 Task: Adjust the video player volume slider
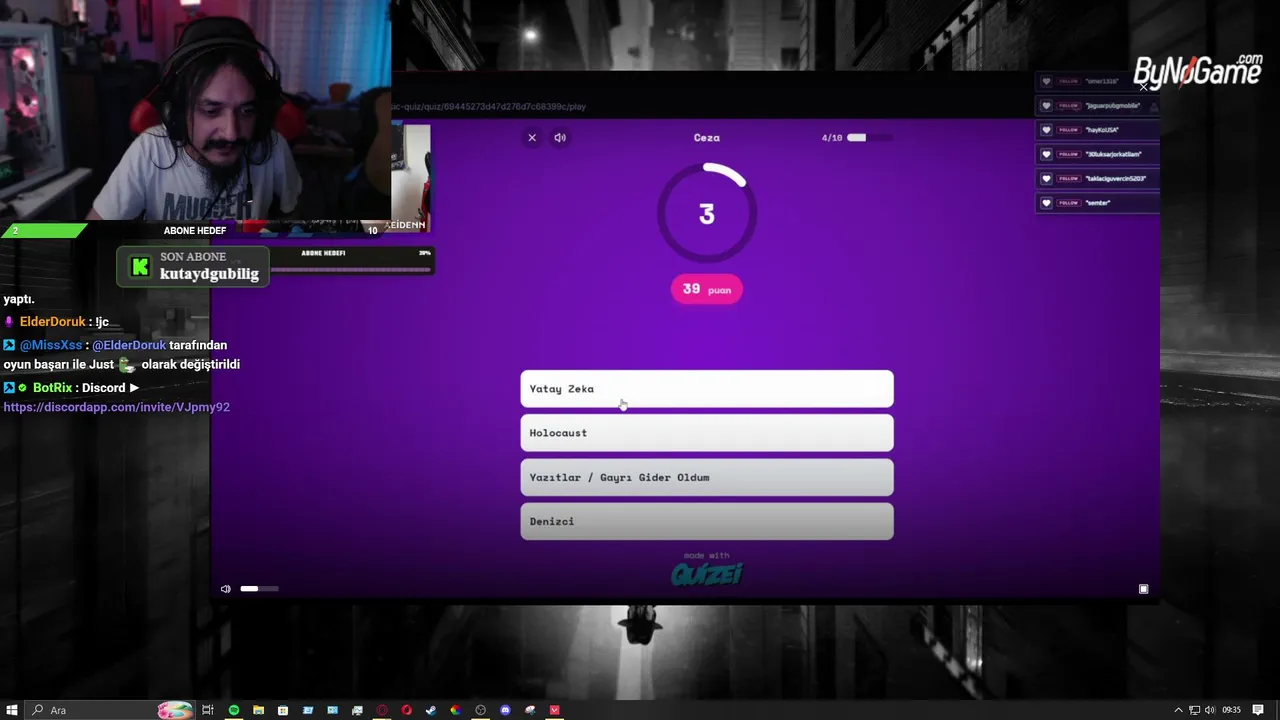(259, 589)
